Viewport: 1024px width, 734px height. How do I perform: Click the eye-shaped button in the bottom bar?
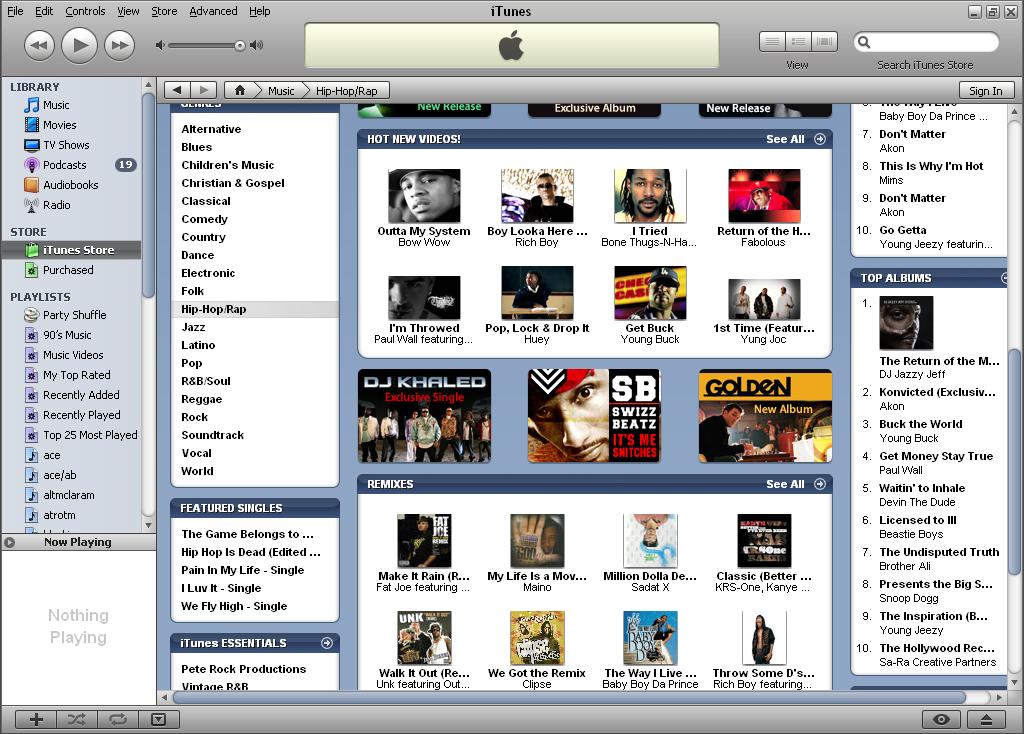941,719
